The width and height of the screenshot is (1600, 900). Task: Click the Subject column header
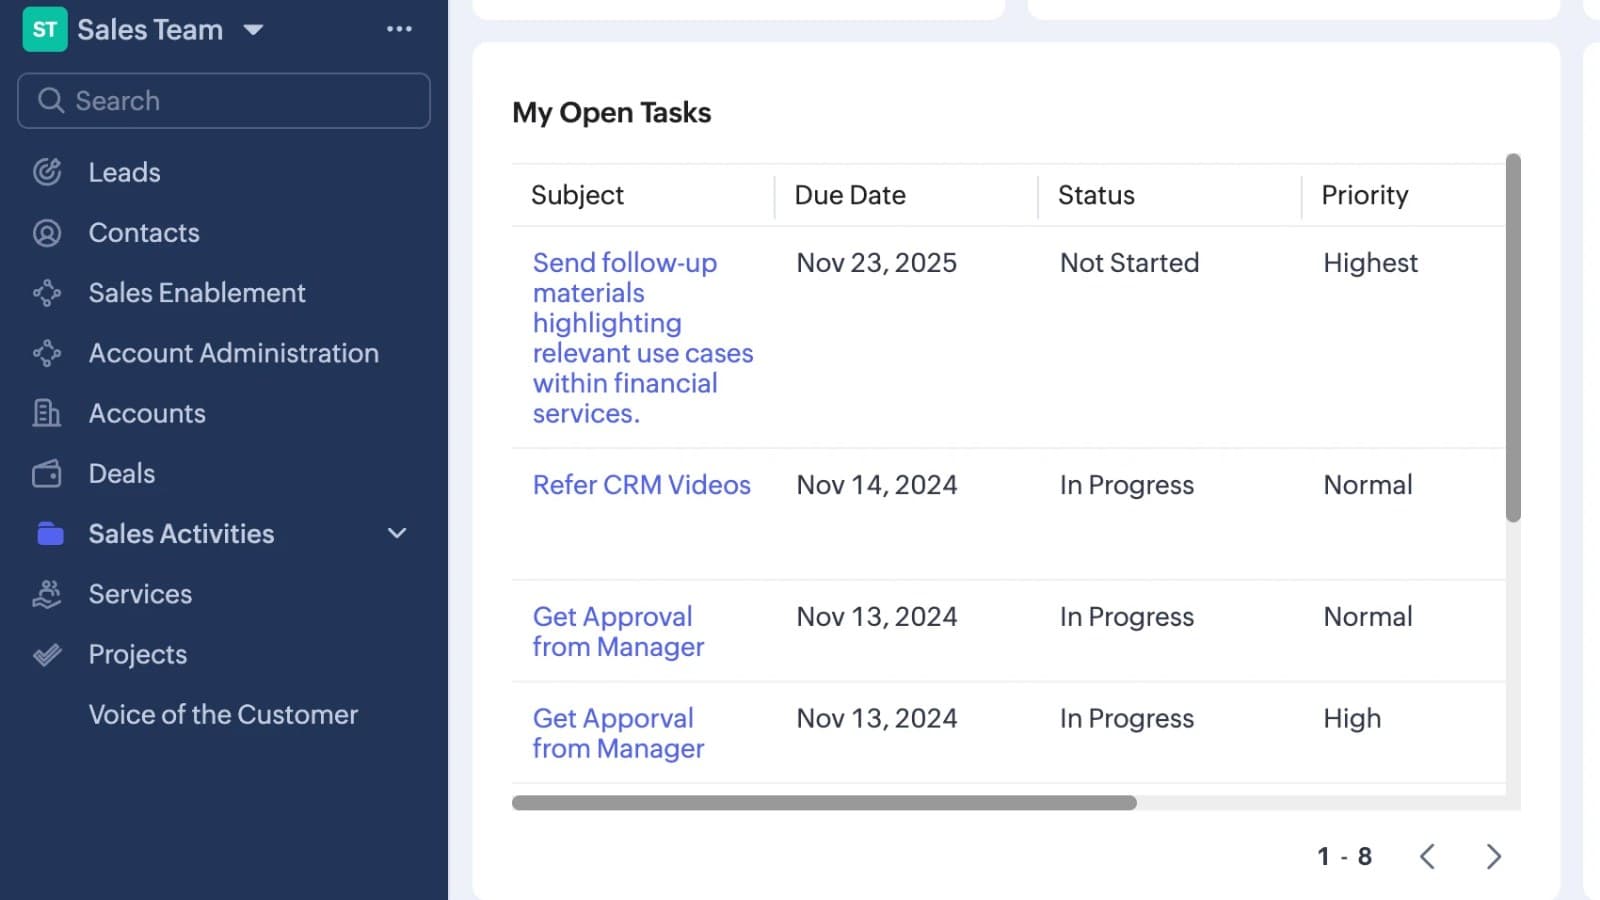tap(577, 195)
